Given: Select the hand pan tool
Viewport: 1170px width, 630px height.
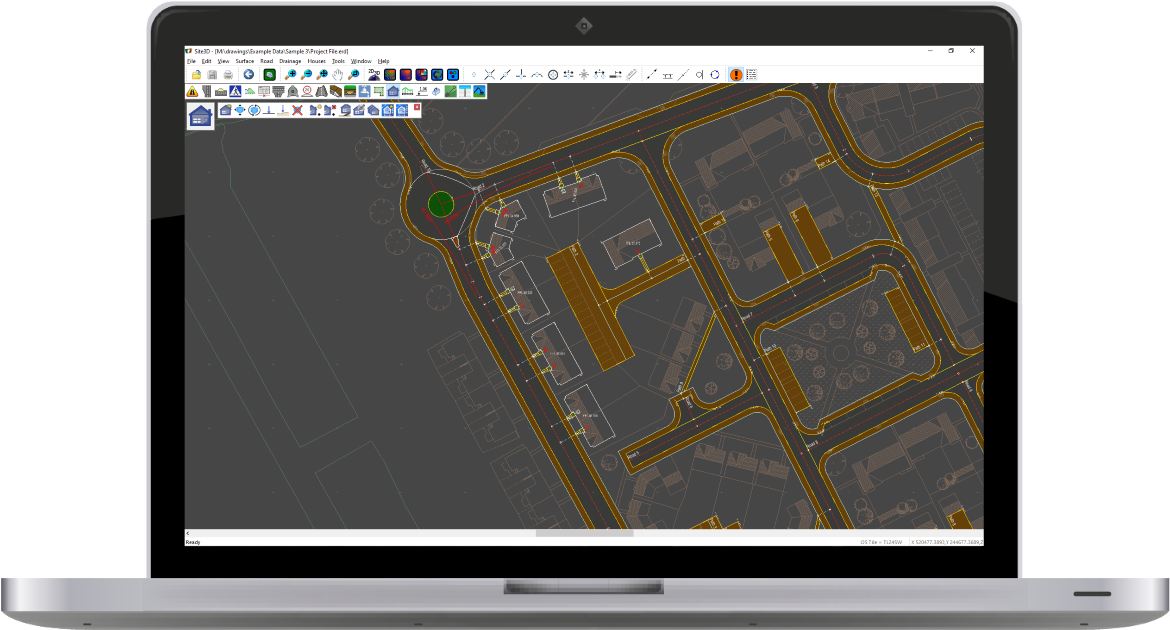Looking at the screenshot, I should [x=337, y=75].
